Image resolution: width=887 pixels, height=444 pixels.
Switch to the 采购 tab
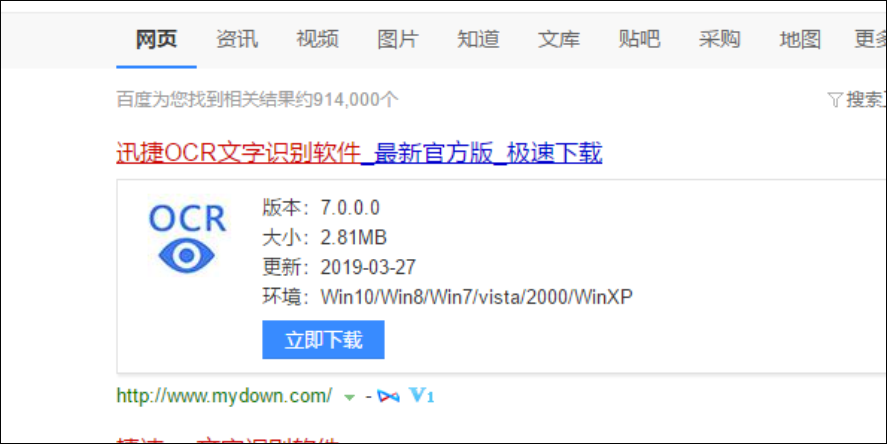coord(720,39)
